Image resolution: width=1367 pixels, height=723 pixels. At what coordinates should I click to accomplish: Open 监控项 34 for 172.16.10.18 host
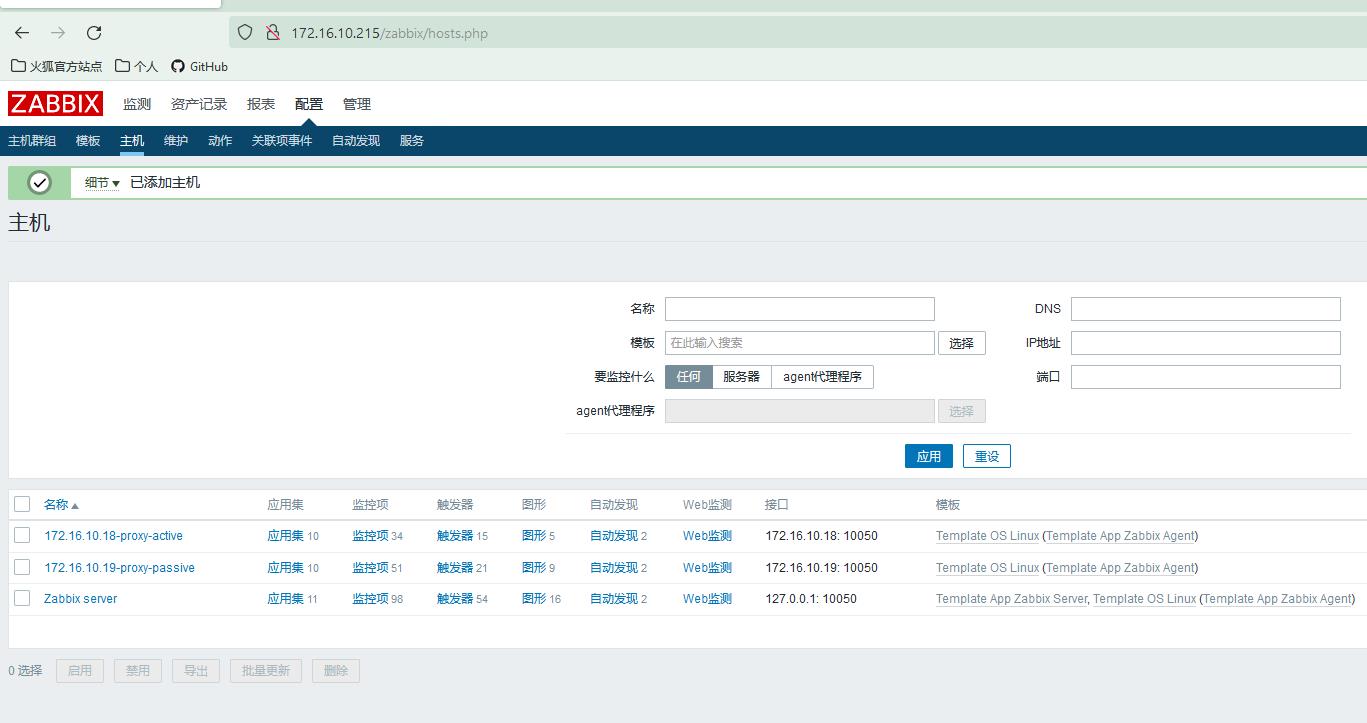[370, 536]
